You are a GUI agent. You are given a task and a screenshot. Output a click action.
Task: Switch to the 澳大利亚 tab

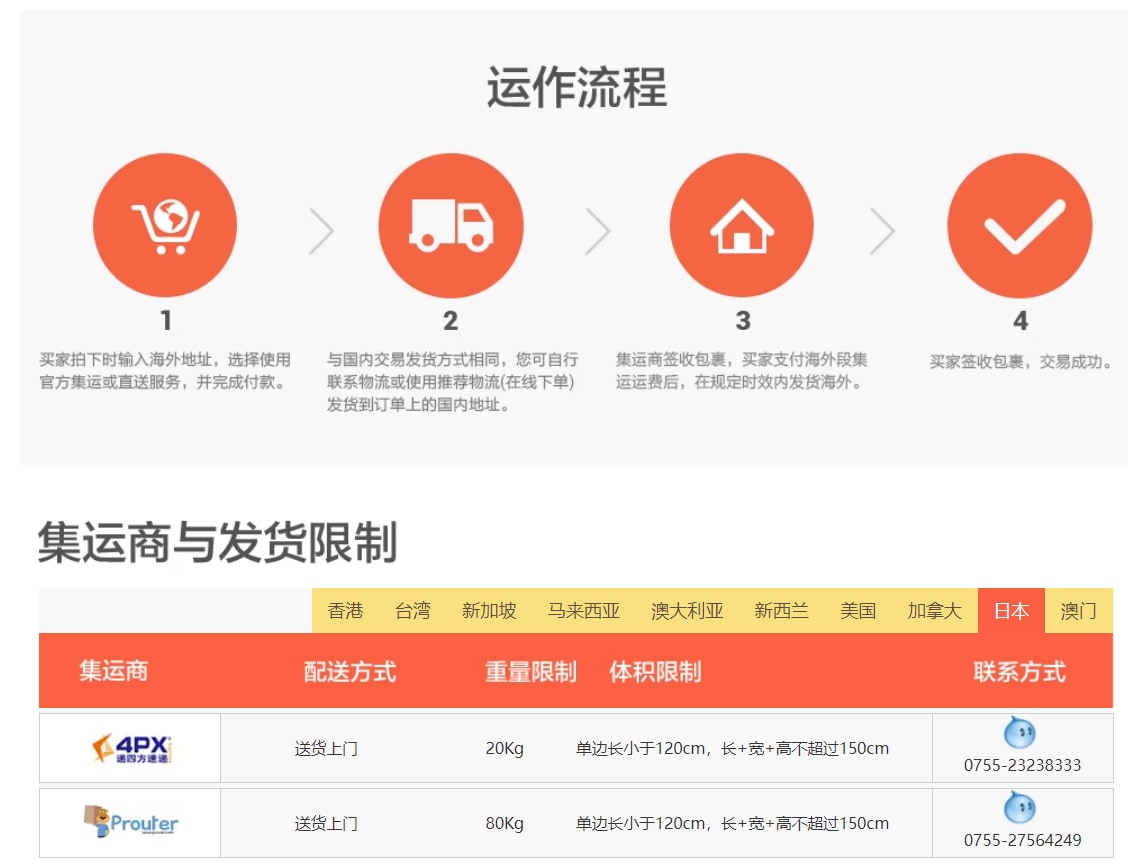[687, 611]
